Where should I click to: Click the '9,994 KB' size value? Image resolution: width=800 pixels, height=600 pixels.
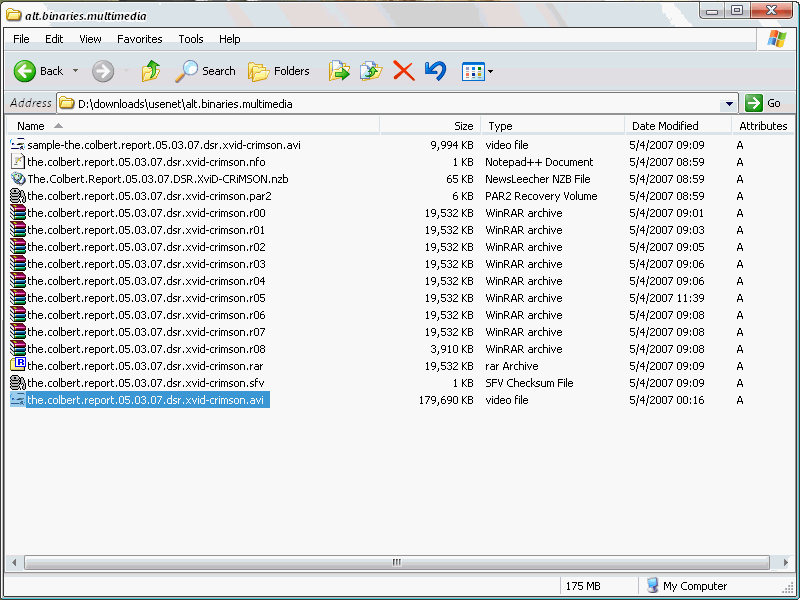pyautogui.click(x=452, y=145)
